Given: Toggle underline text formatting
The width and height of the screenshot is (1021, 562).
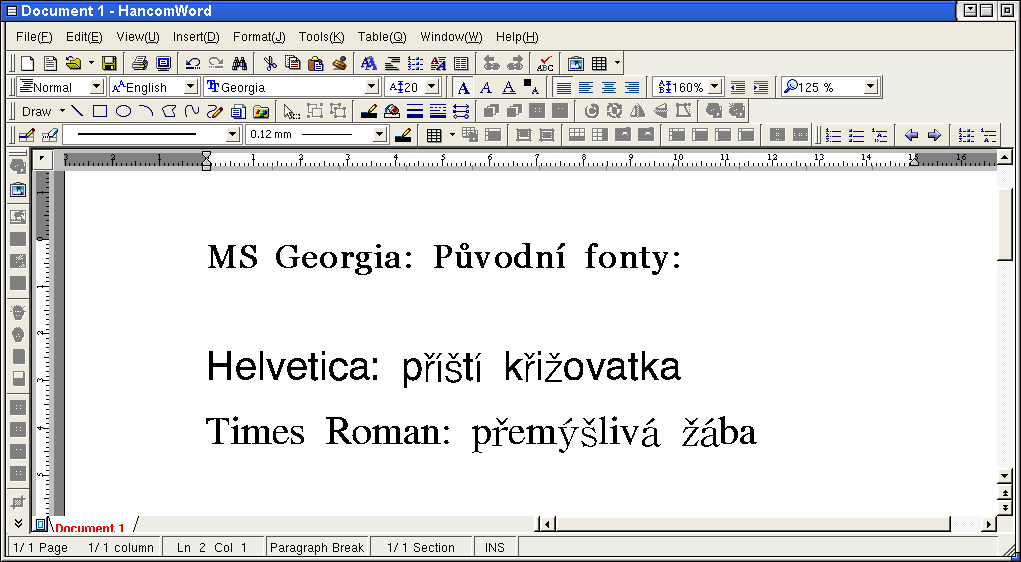Looking at the screenshot, I should coord(509,87).
